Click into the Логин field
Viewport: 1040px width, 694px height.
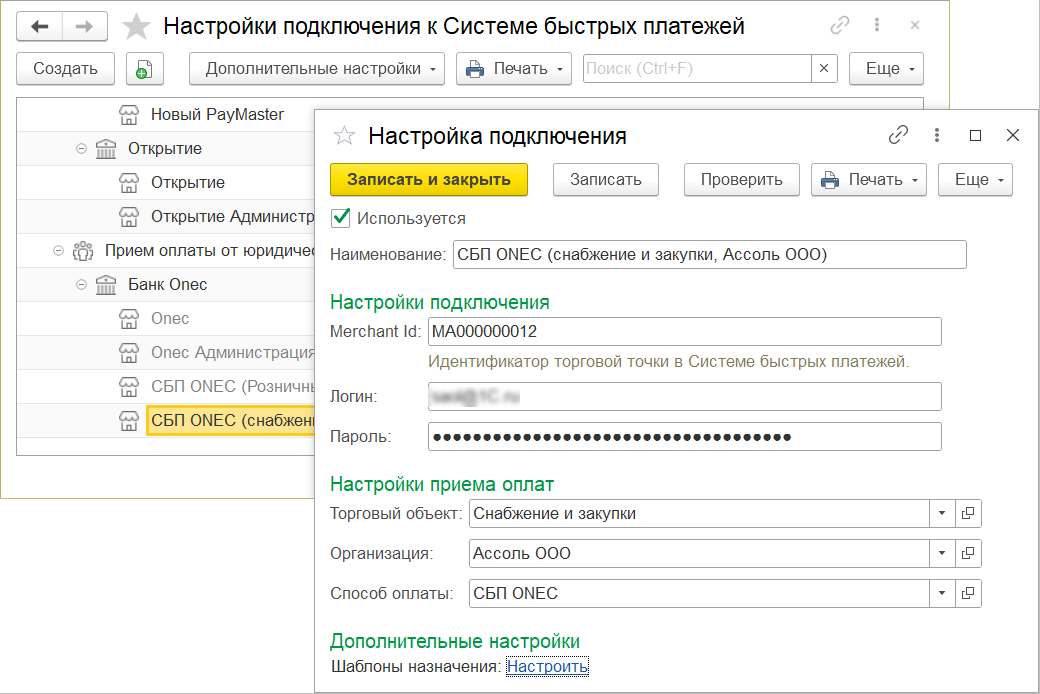(684, 397)
